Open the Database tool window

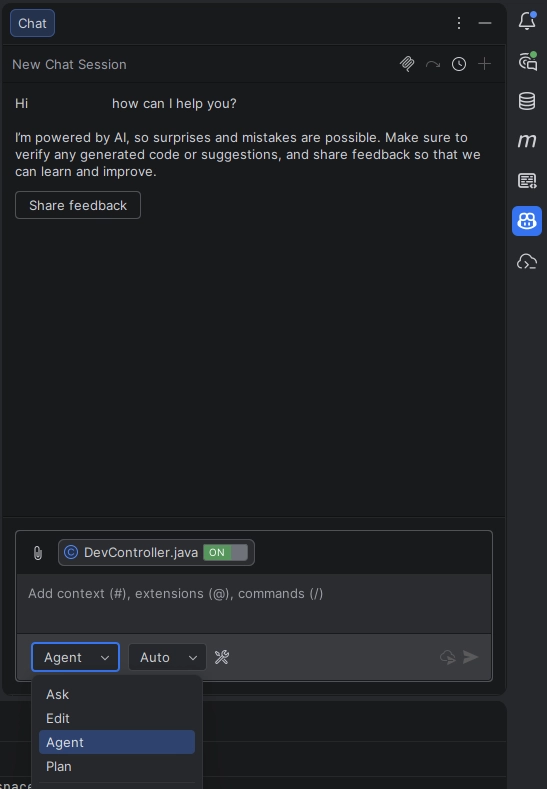point(527,101)
